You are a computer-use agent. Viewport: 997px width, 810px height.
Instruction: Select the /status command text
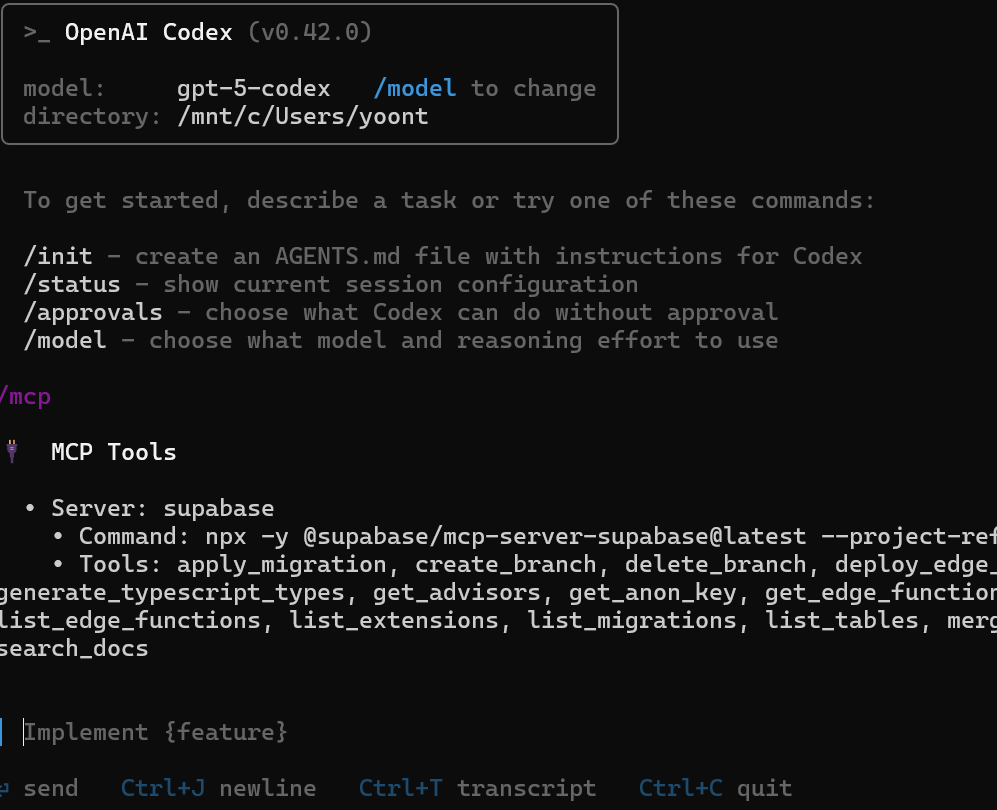[72, 284]
